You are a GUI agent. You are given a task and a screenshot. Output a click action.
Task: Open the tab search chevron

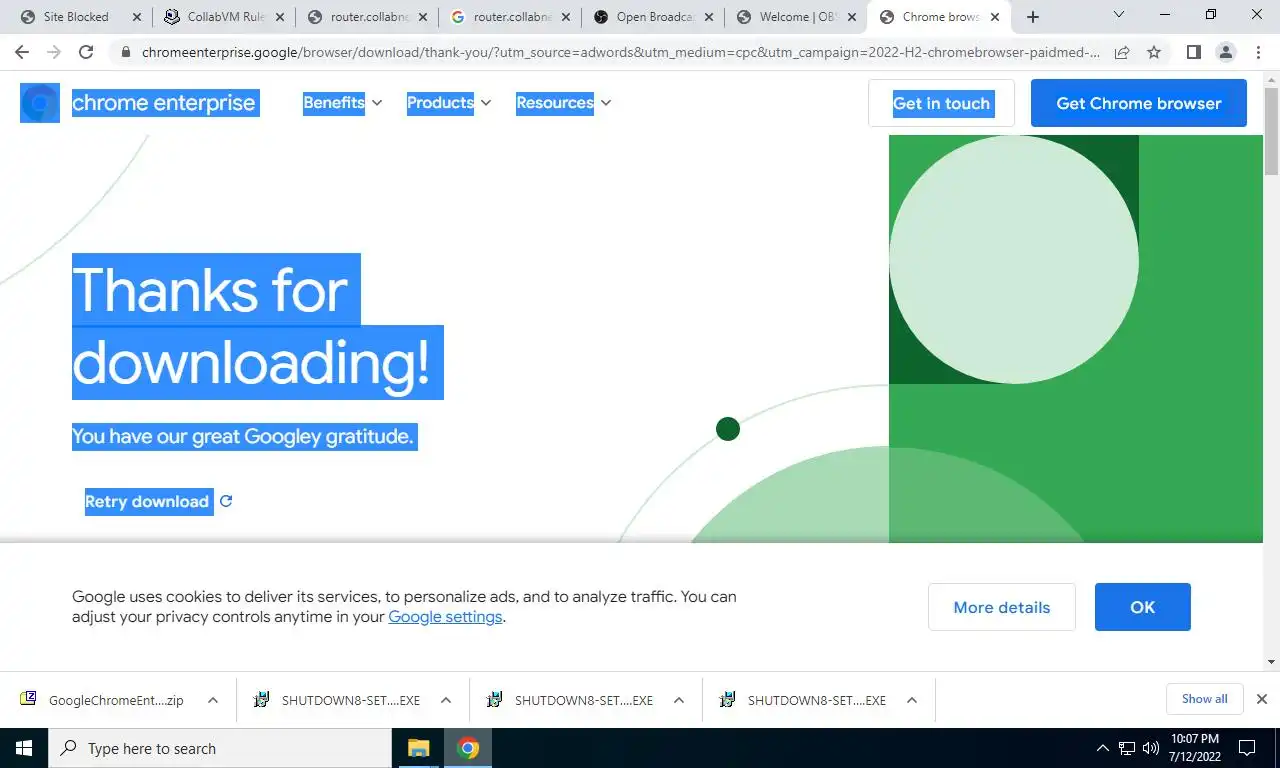(x=1119, y=15)
